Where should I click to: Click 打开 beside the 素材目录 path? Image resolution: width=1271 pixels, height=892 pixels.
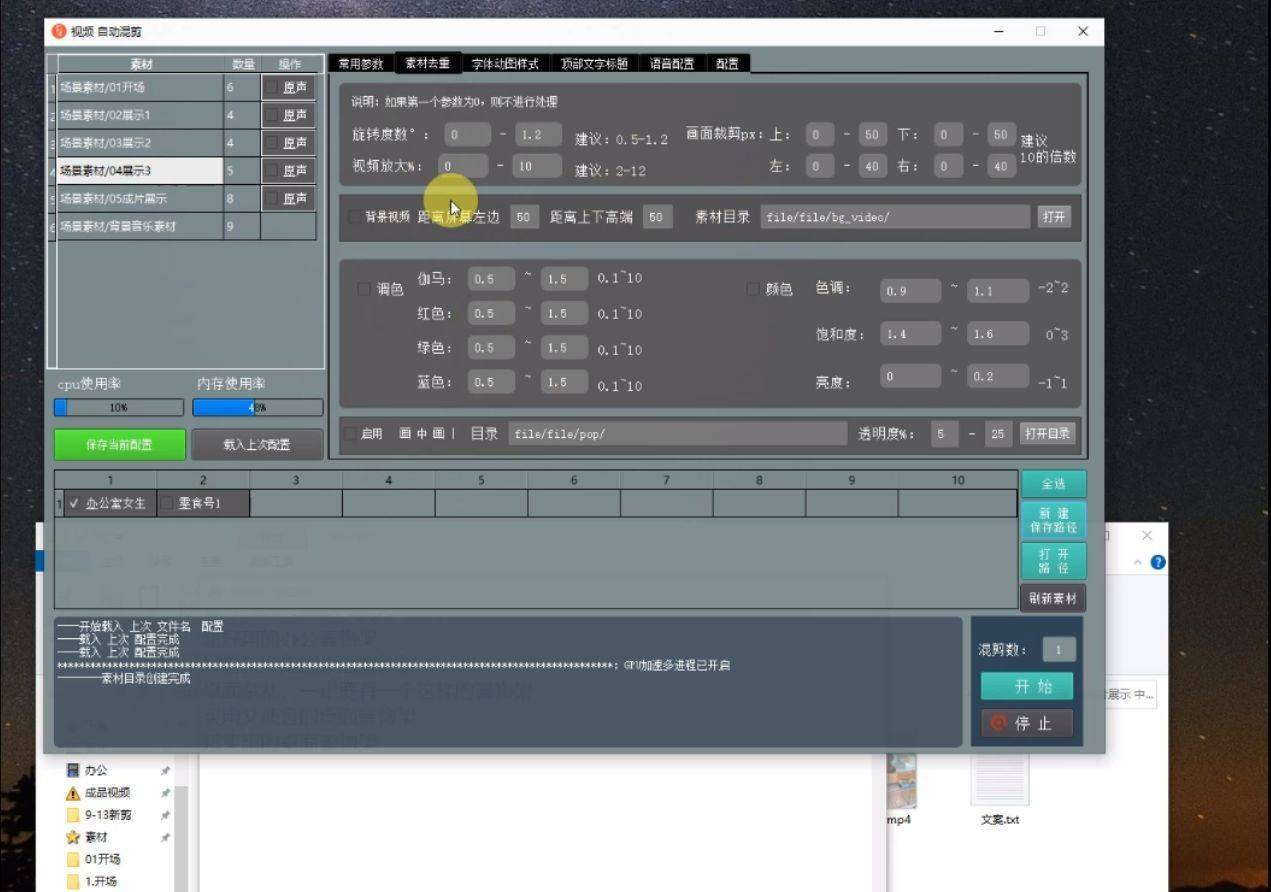(x=1053, y=216)
